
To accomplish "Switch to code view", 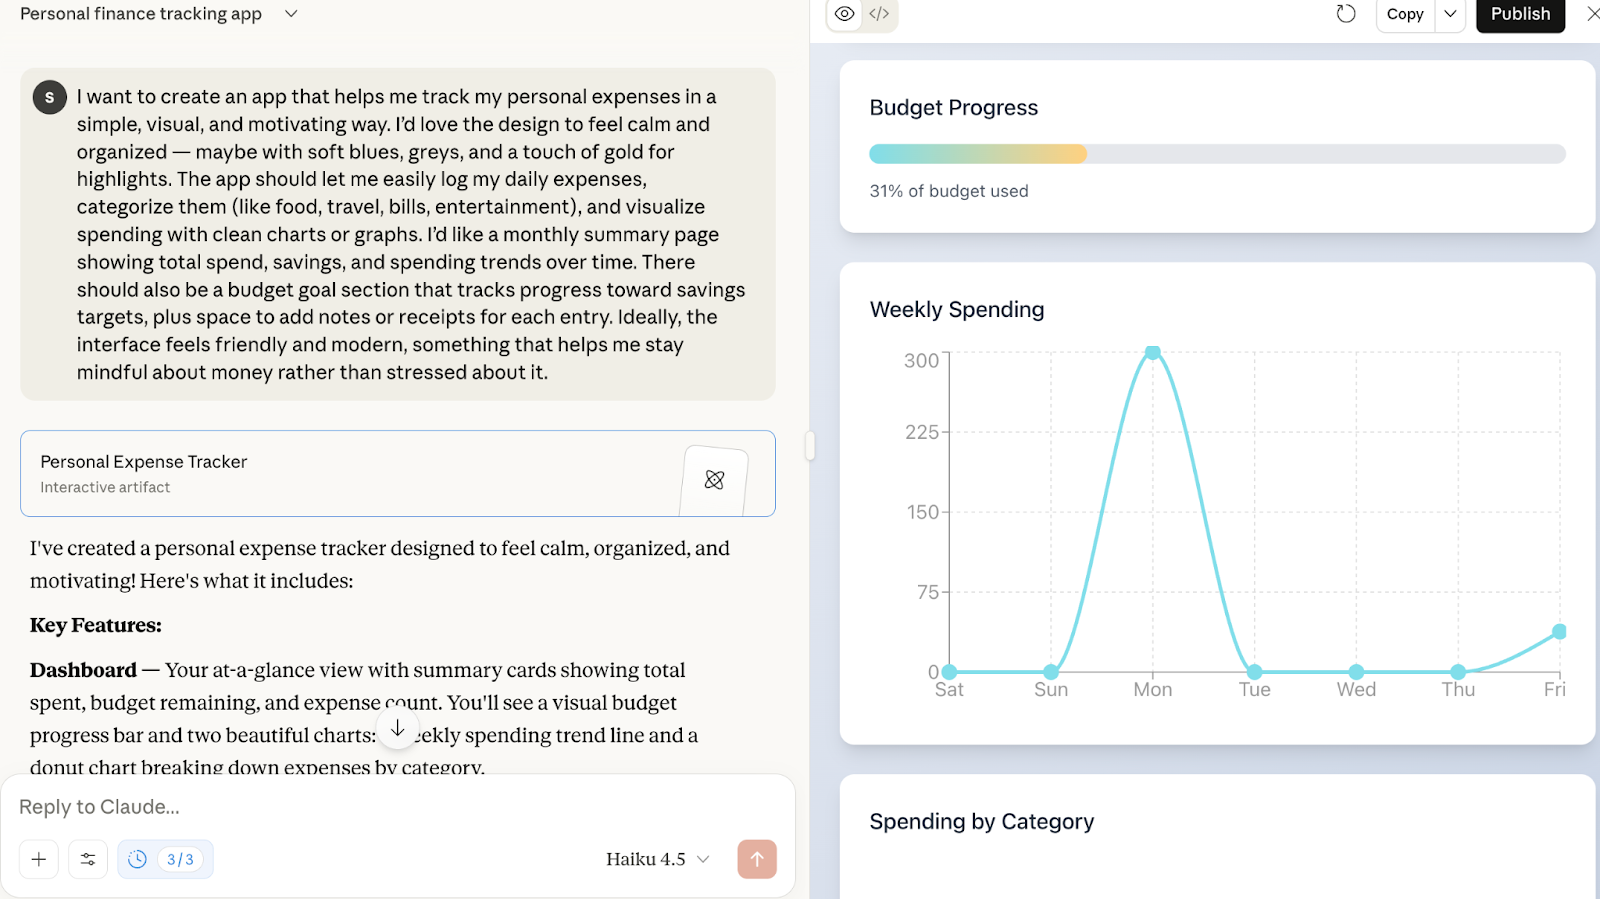I will pyautogui.click(x=879, y=14).
